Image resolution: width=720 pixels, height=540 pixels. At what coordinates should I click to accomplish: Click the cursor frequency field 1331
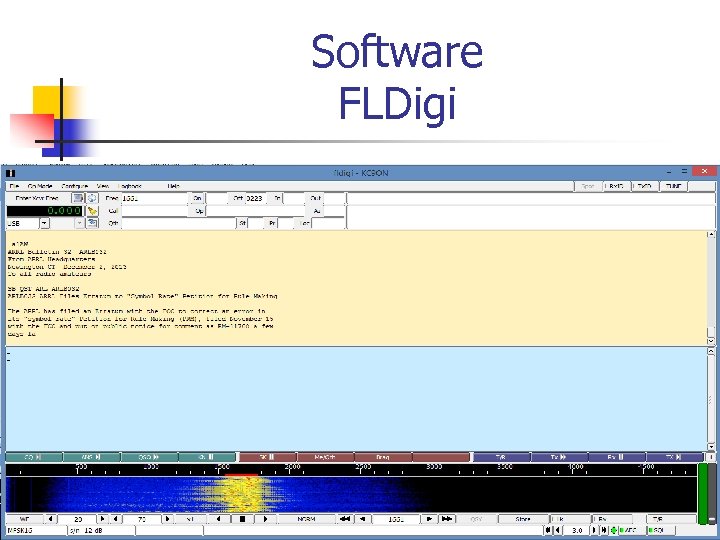point(396,519)
